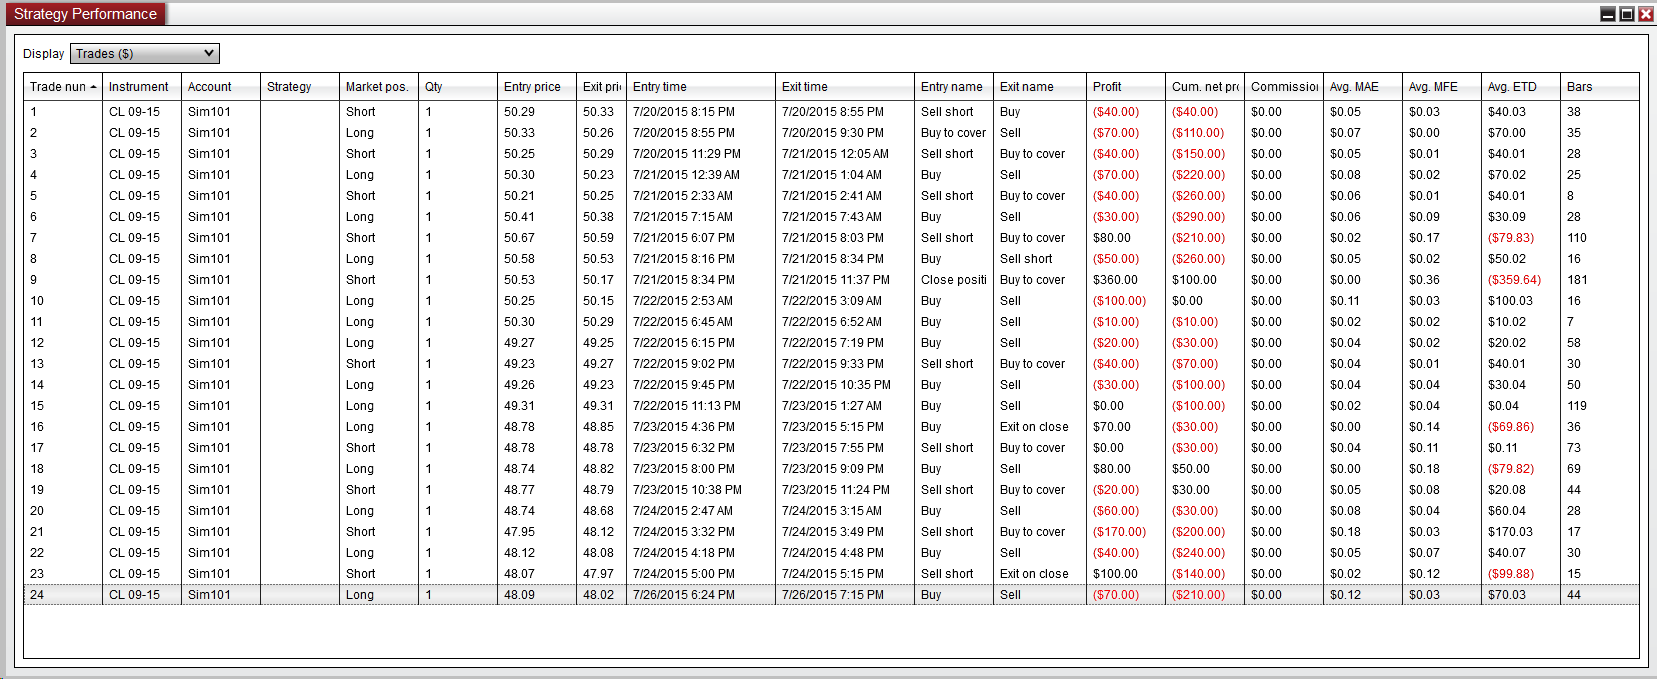
Task: Sort by Exit time column header
Action: point(845,87)
